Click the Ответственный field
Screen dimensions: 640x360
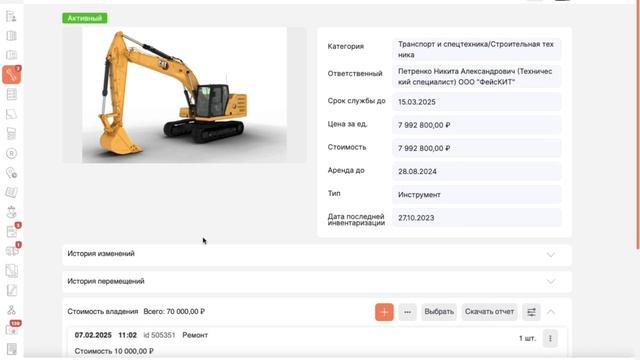476,76
